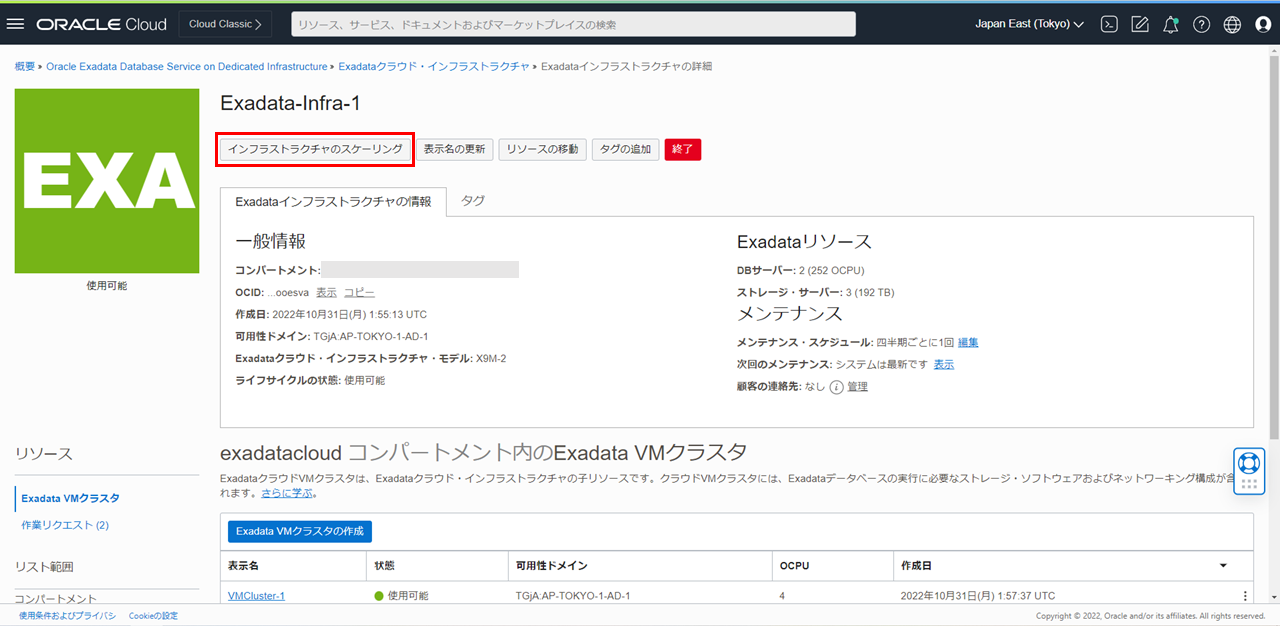View notifications bell icon

click(1170, 24)
